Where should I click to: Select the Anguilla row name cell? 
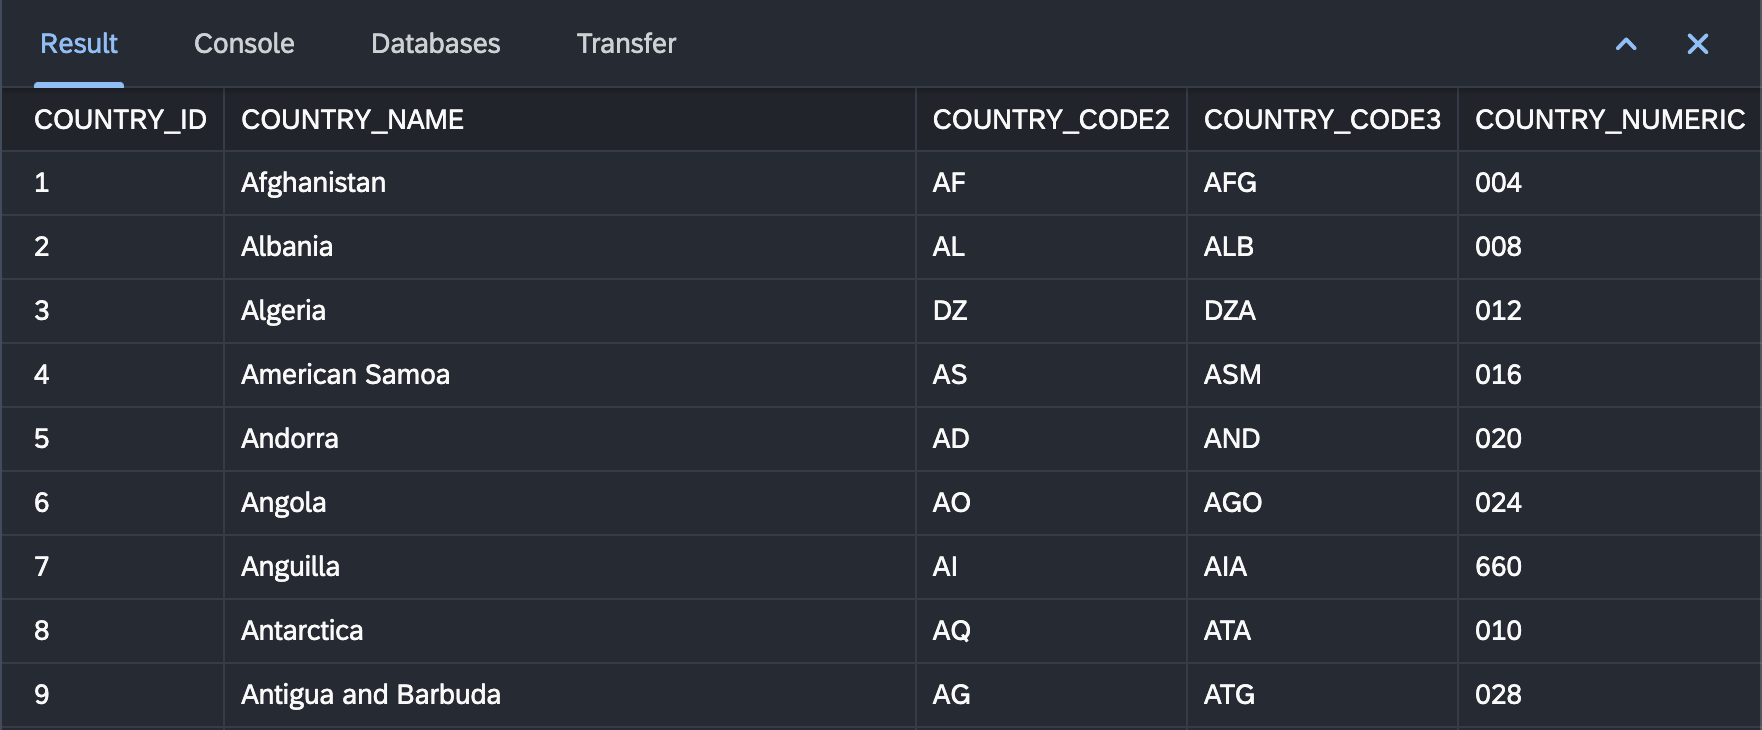pyautogui.click(x=570, y=567)
